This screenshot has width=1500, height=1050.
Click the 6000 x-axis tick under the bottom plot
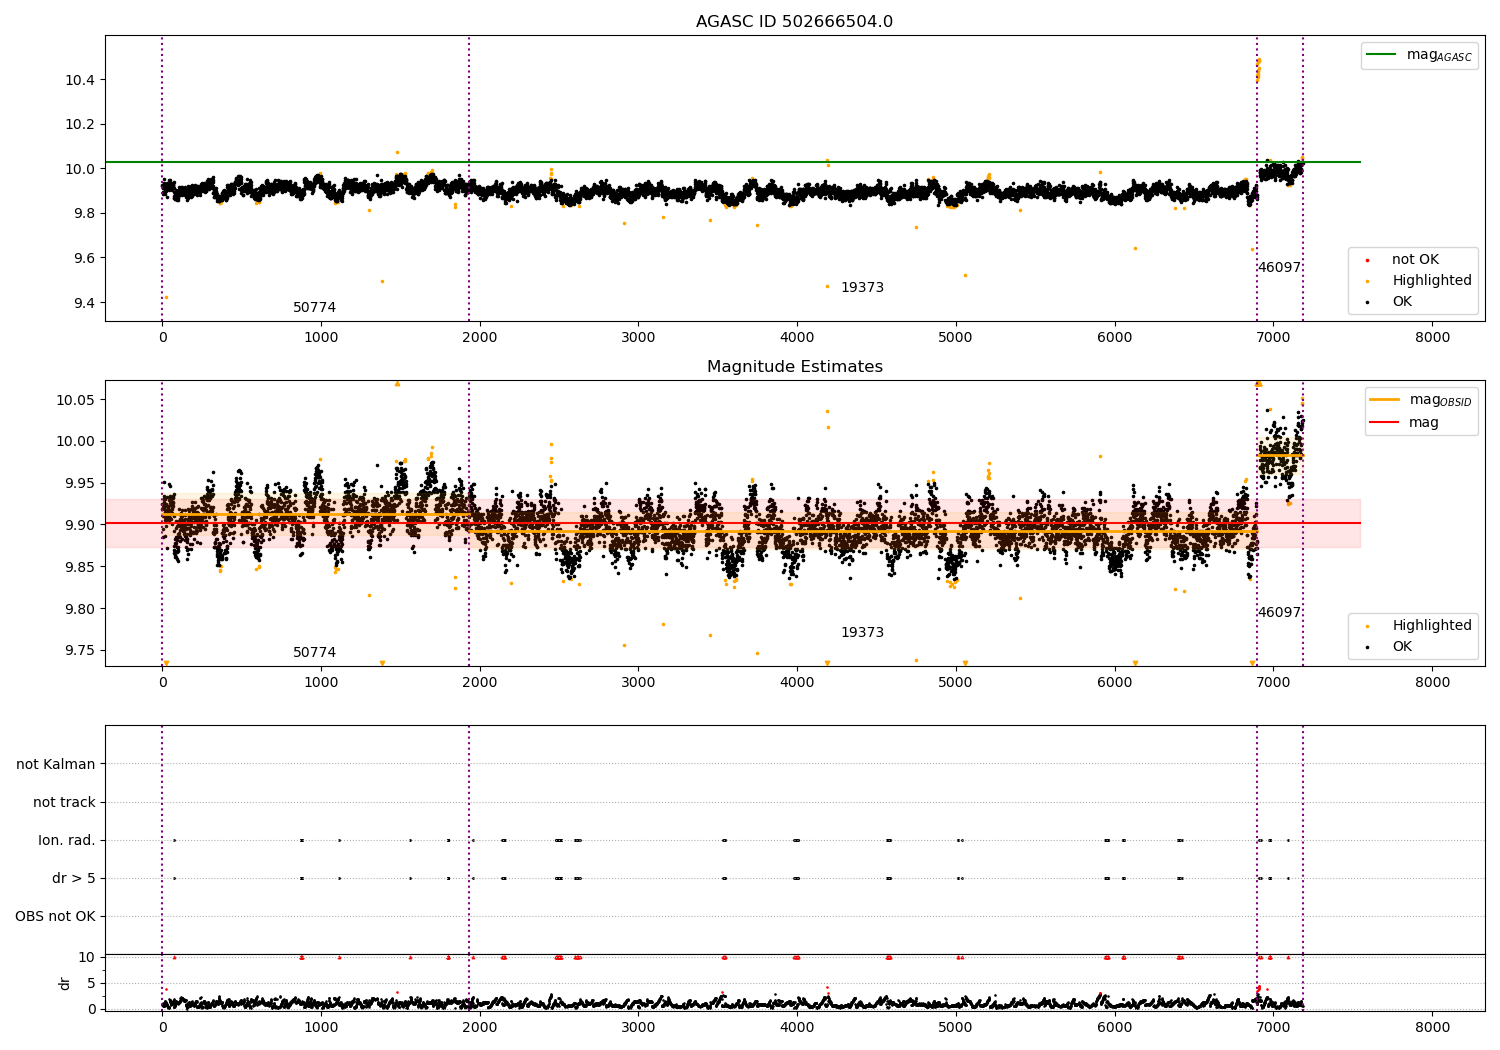(1114, 1028)
